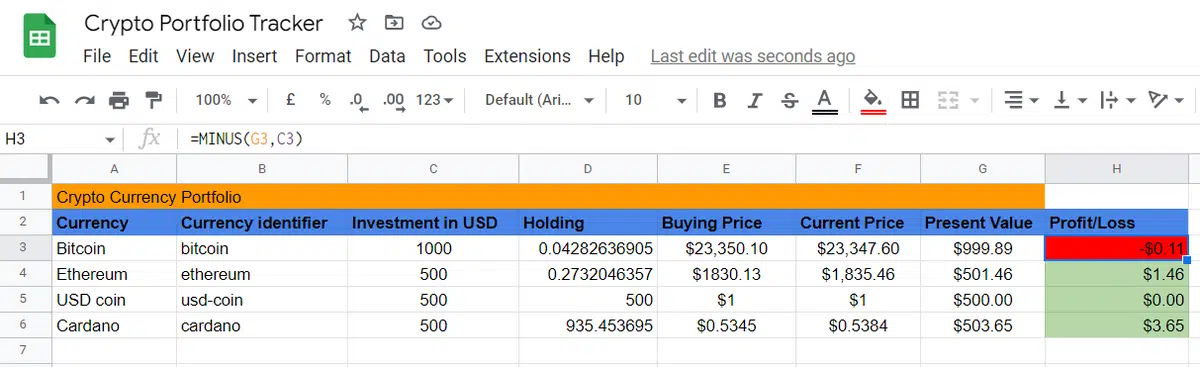1200x367 pixels.
Task: Open 'Last edit was seconds ago' history link
Action: point(753,56)
